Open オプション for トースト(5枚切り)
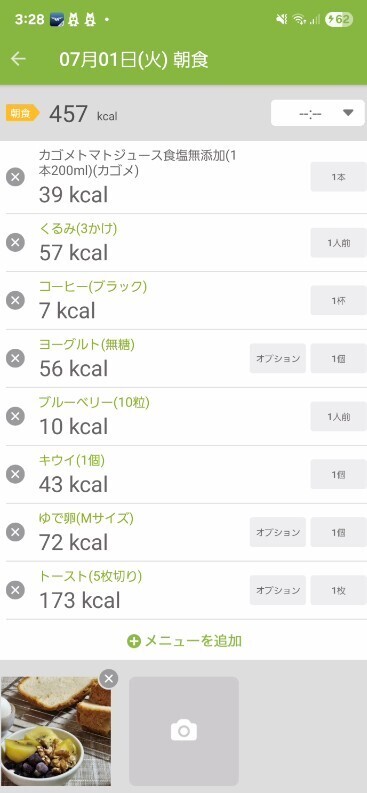The image size is (367, 793). (x=278, y=590)
